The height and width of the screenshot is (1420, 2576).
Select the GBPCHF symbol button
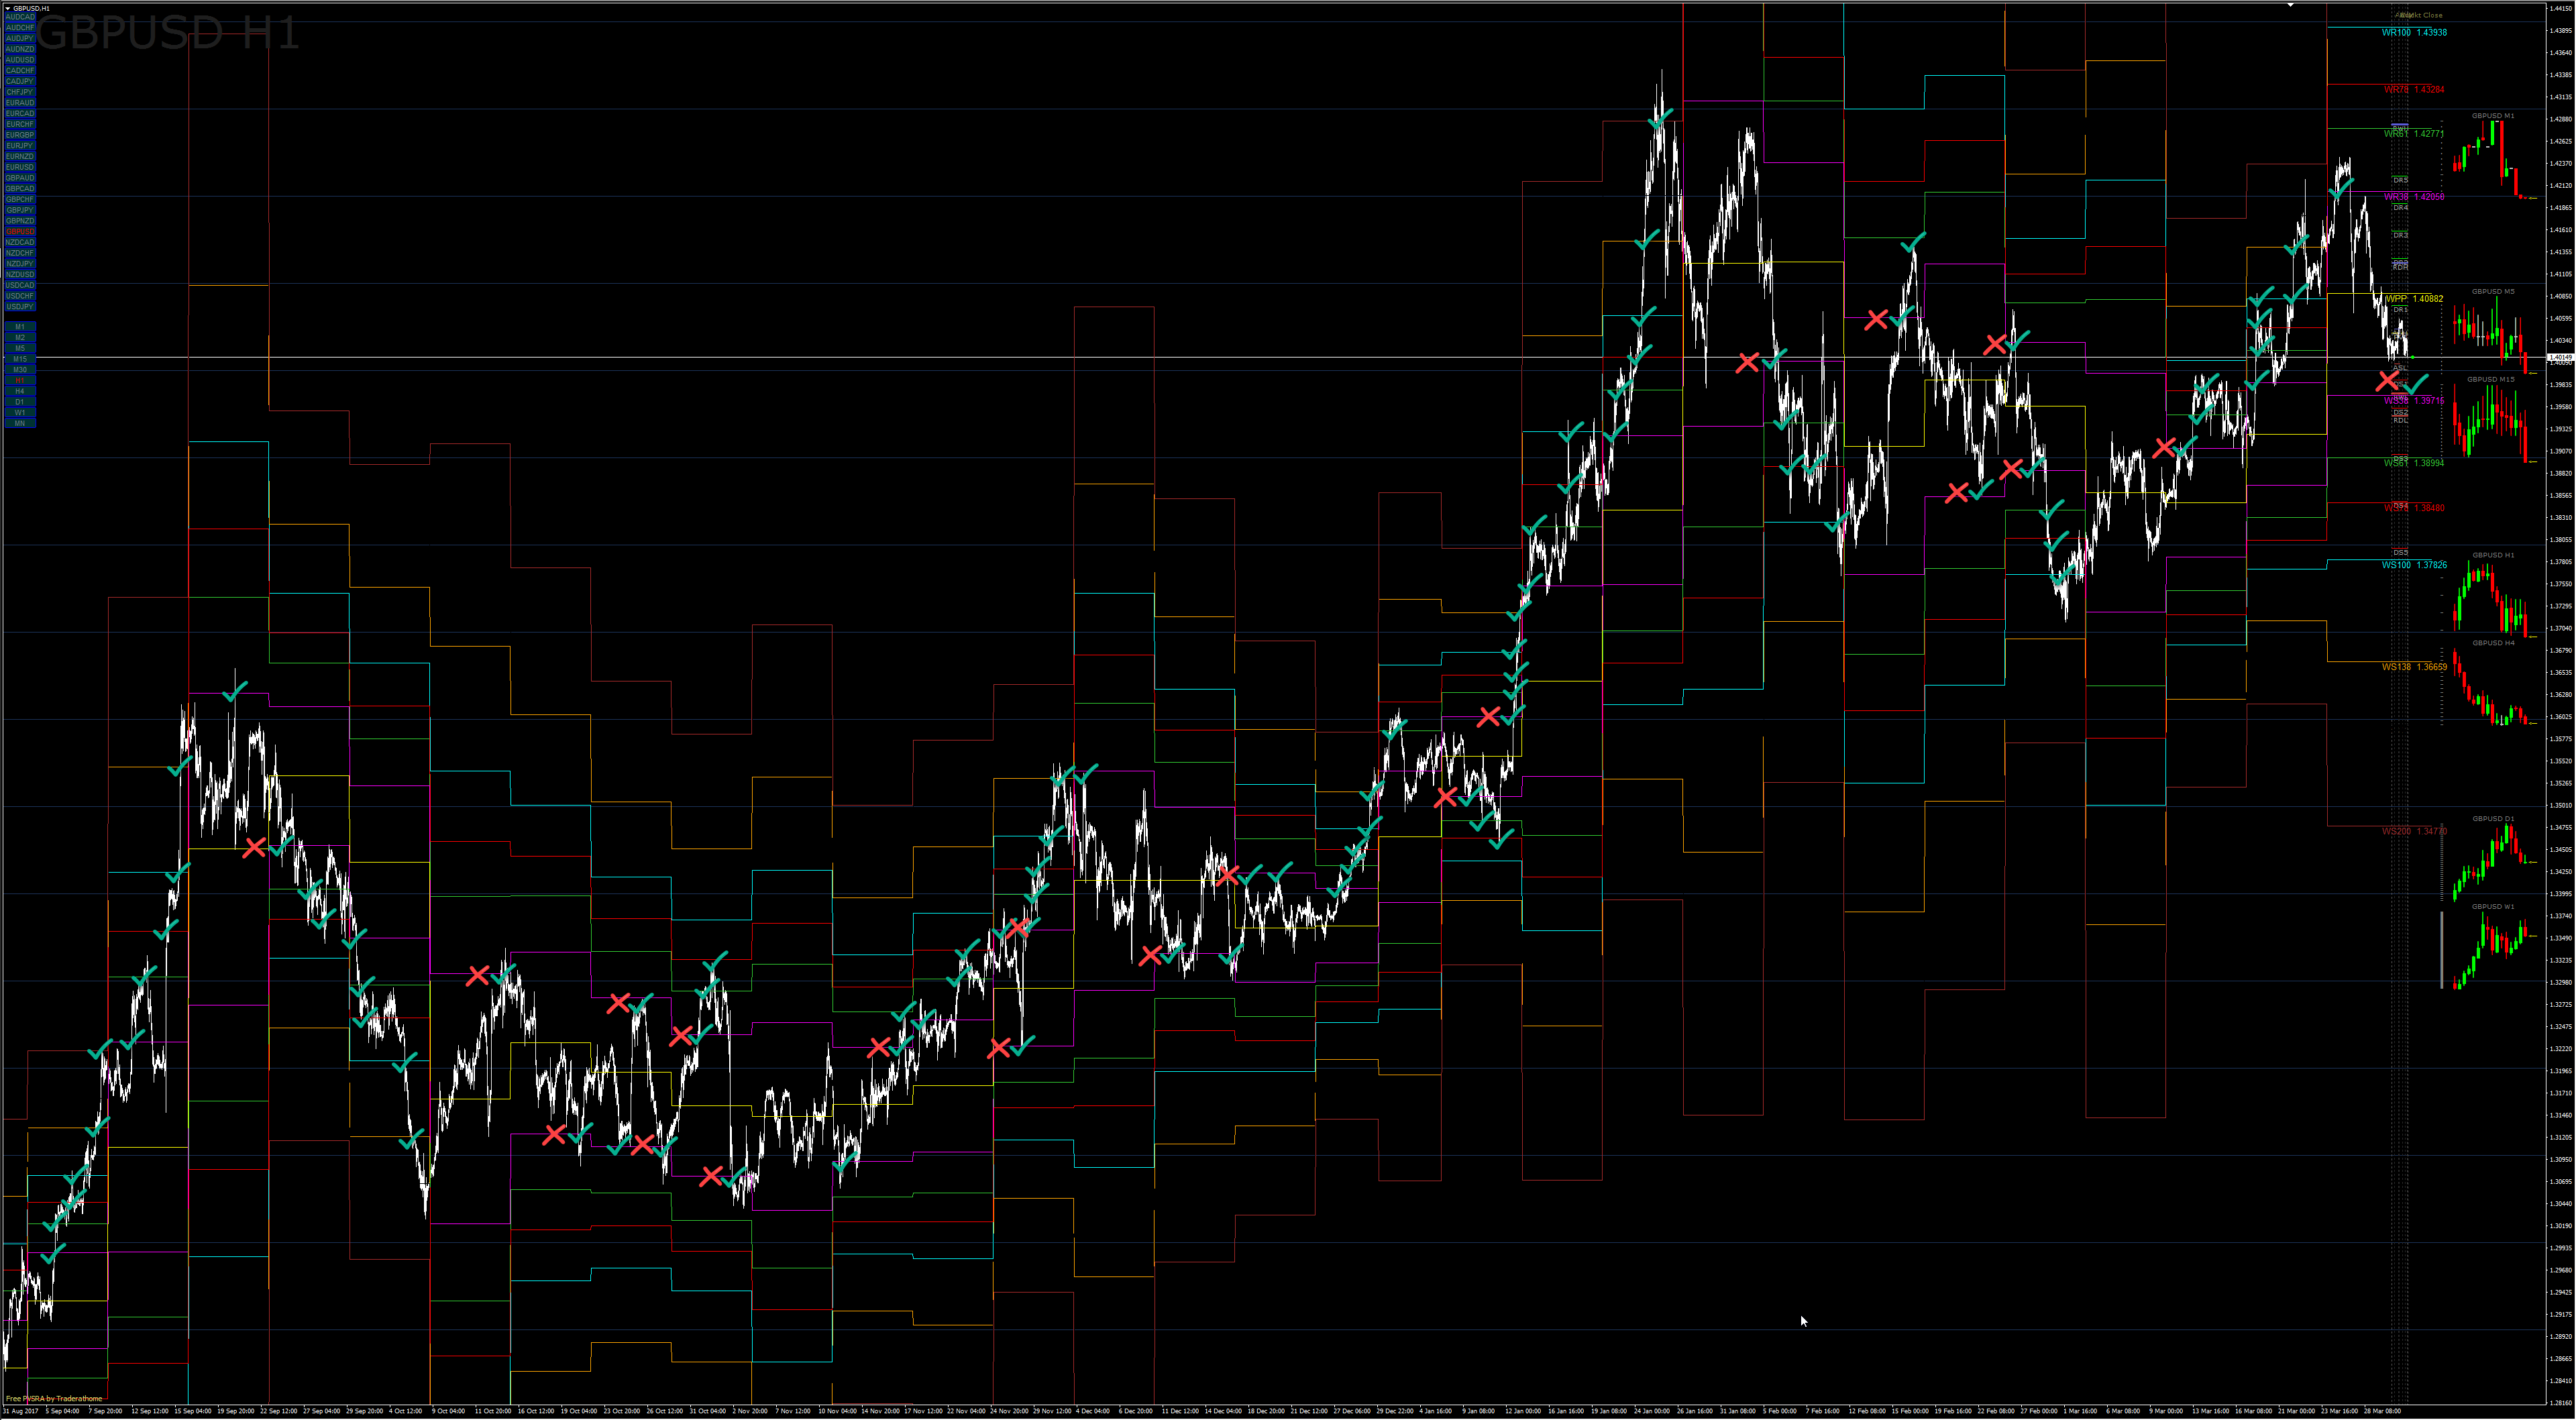point(20,200)
